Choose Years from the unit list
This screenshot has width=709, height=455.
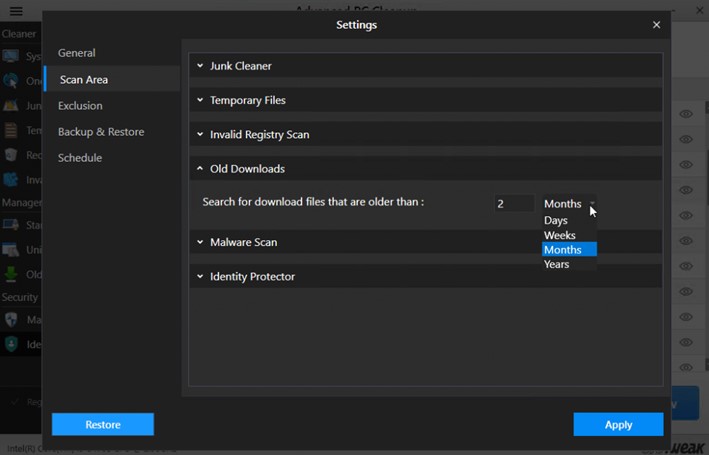point(569,264)
